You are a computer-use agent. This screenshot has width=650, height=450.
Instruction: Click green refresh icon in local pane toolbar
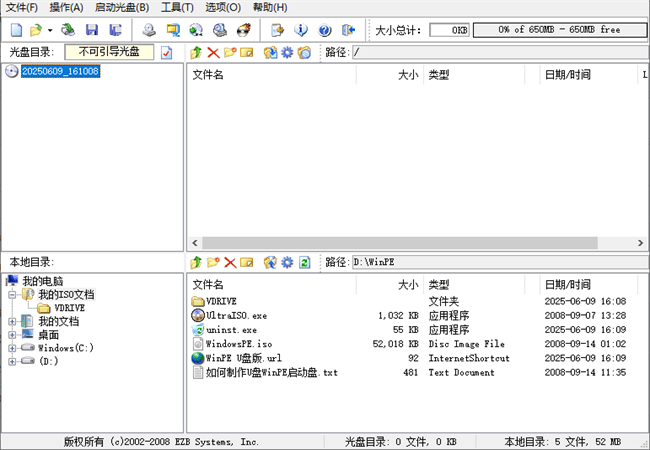click(x=305, y=262)
